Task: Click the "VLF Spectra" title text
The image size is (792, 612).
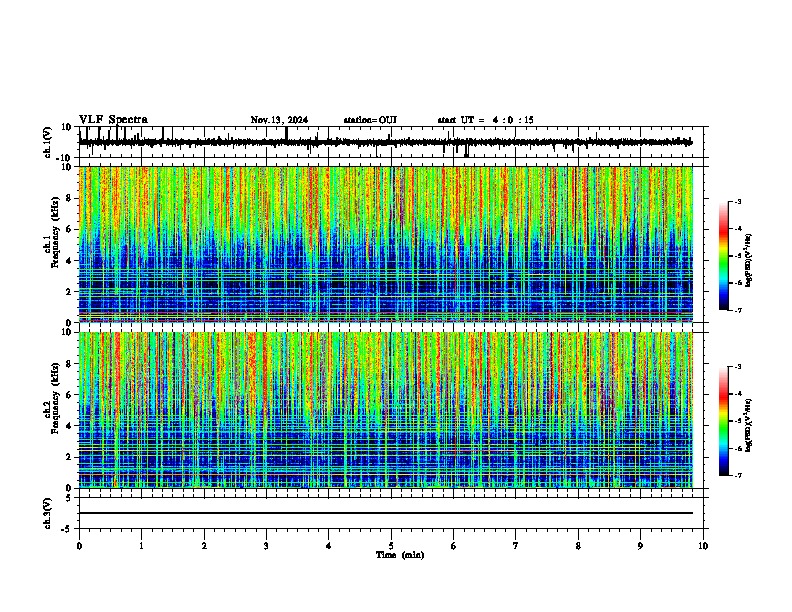Action: pos(113,120)
